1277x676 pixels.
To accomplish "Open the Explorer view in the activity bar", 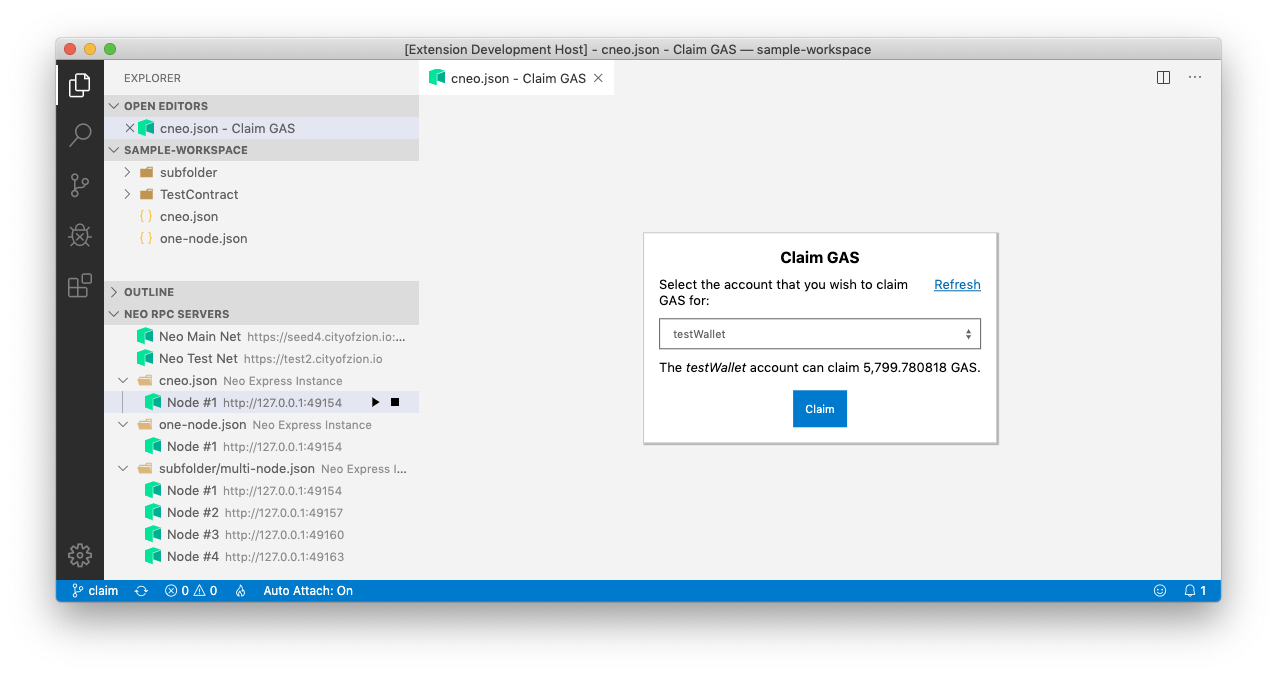I will [80, 85].
